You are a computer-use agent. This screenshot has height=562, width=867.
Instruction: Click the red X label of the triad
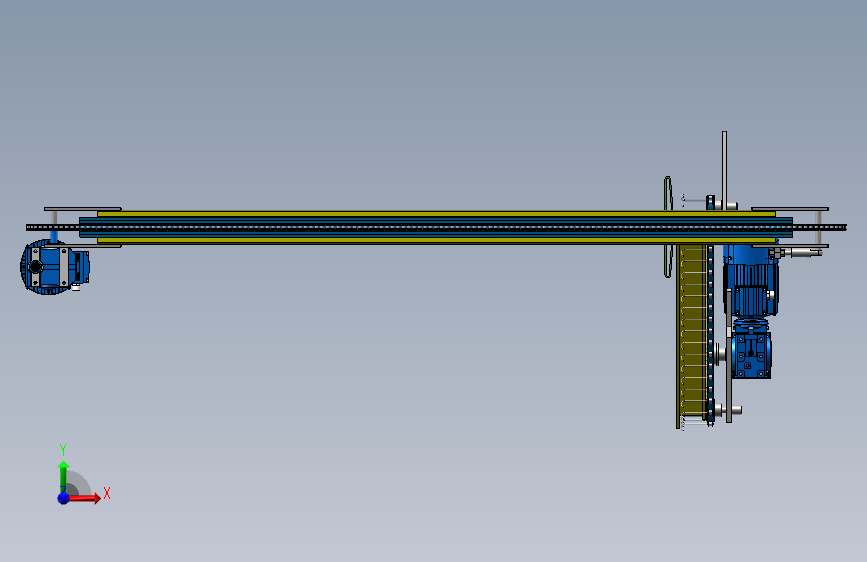point(107,493)
